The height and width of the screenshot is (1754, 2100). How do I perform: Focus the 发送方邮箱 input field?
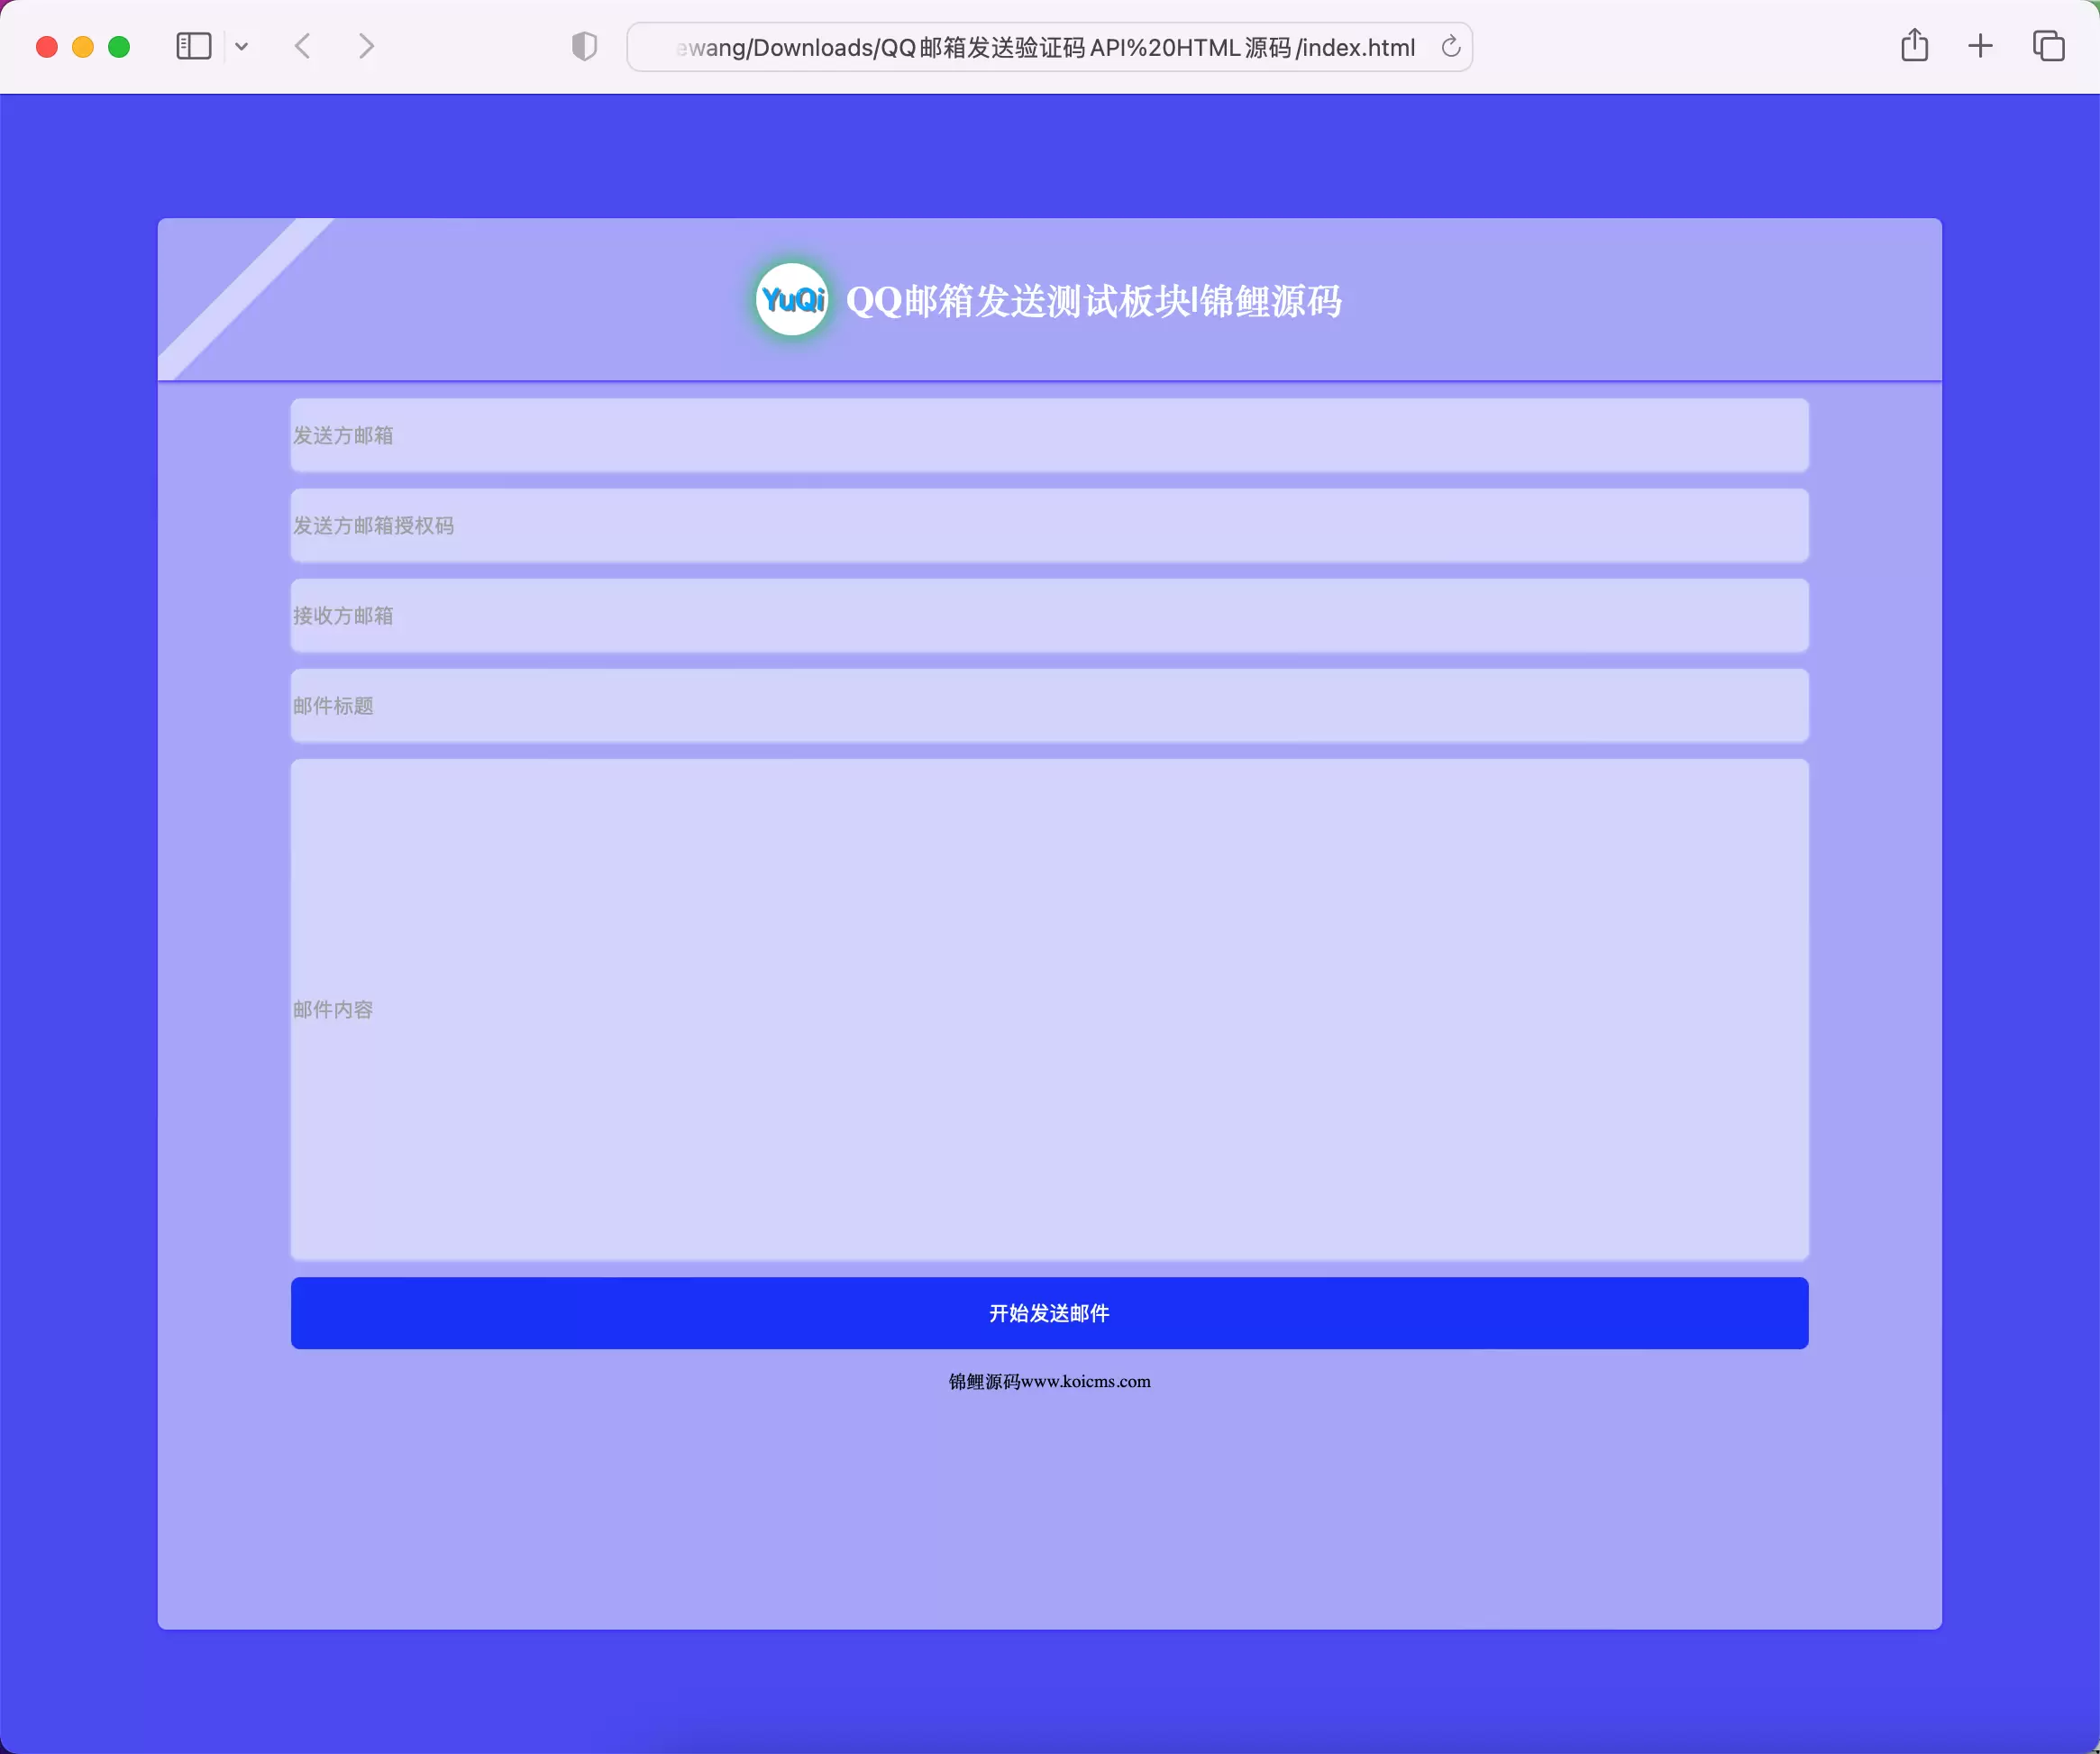coord(1049,435)
